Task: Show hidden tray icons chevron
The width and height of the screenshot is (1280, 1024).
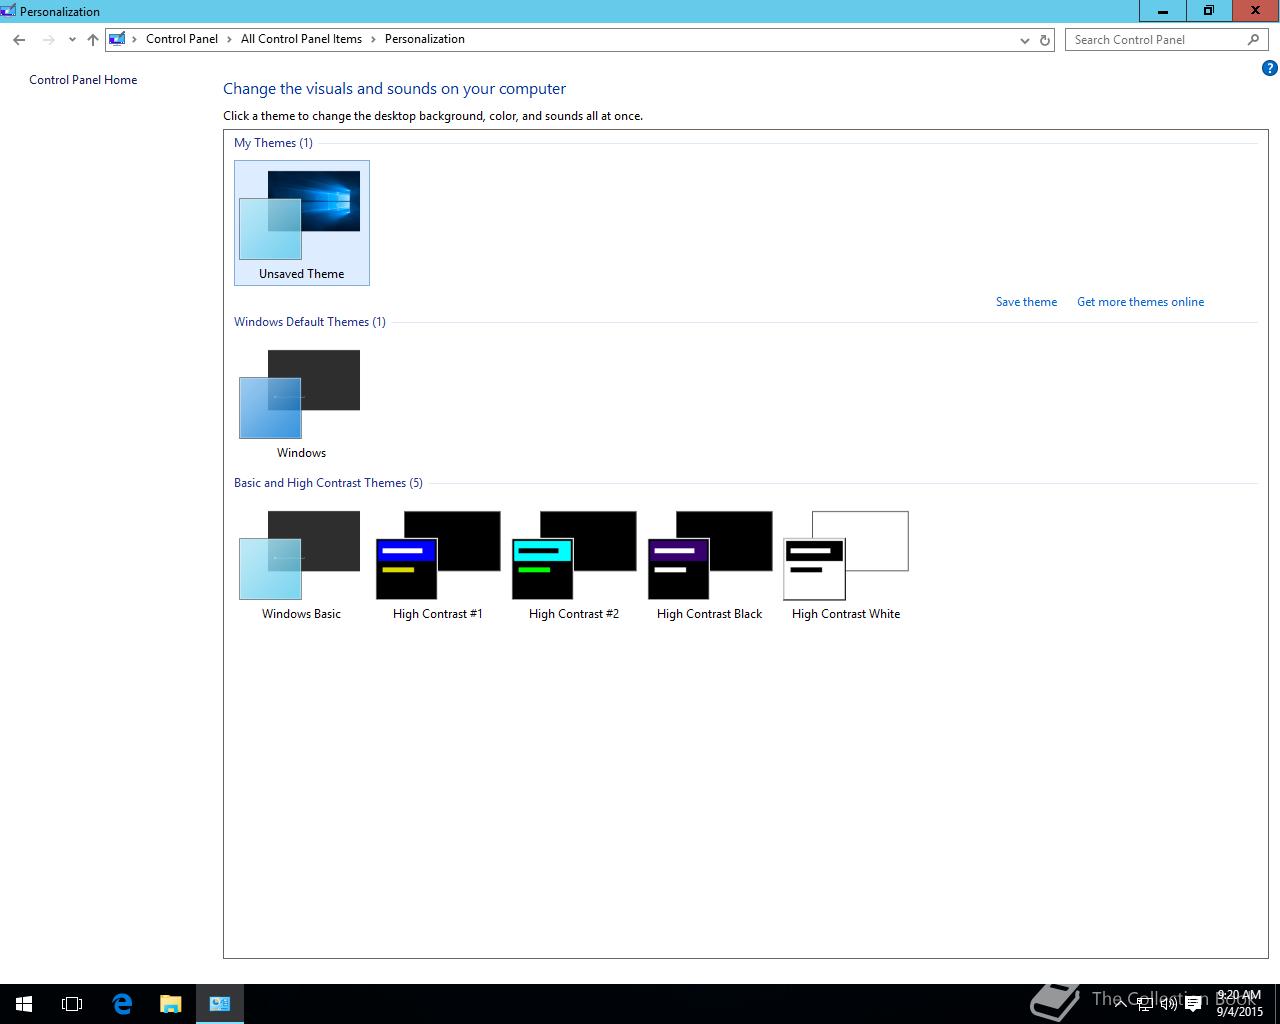Action: [1121, 1004]
